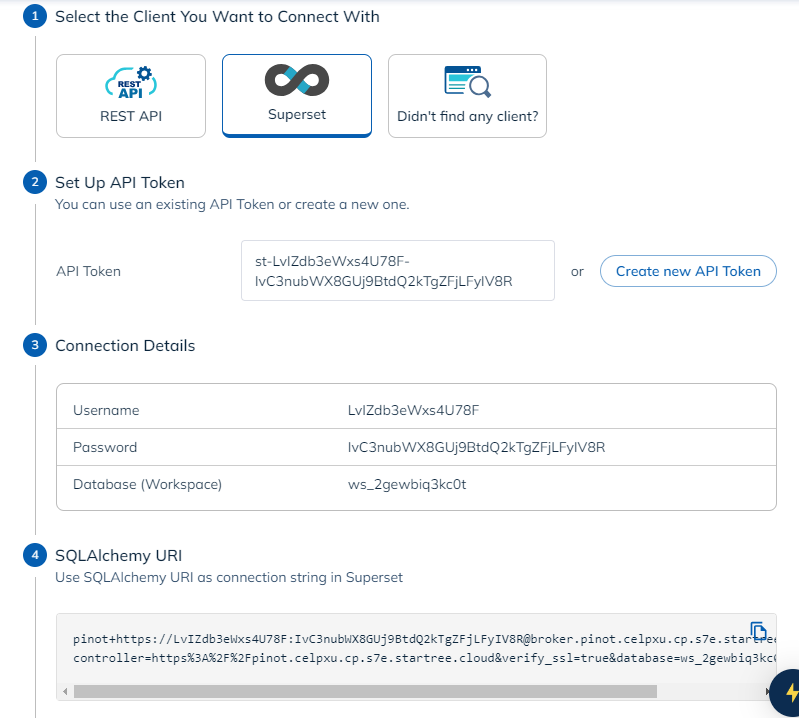Click the step 4 number badge
The width and height of the screenshot is (799, 718).
tap(35, 555)
